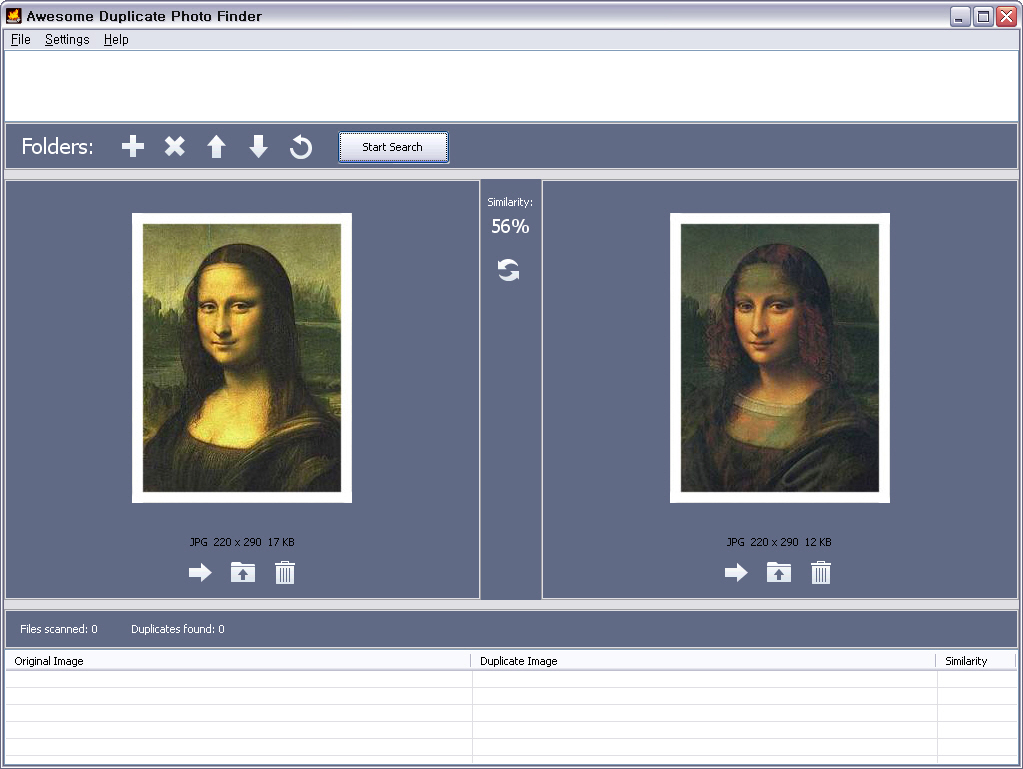Open the Settings menu
The image size is (1023, 769).
tap(67, 40)
